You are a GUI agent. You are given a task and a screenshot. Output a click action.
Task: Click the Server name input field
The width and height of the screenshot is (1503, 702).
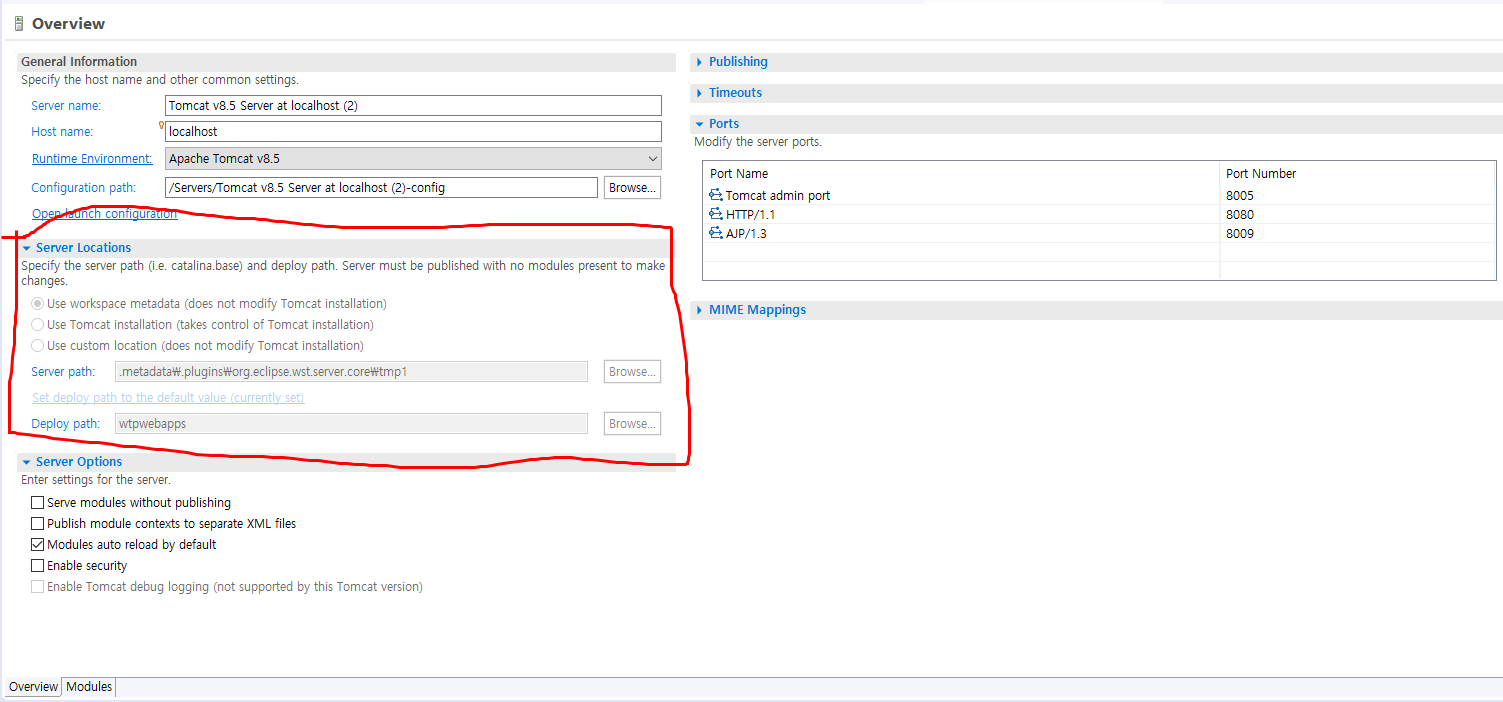[413, 105]
